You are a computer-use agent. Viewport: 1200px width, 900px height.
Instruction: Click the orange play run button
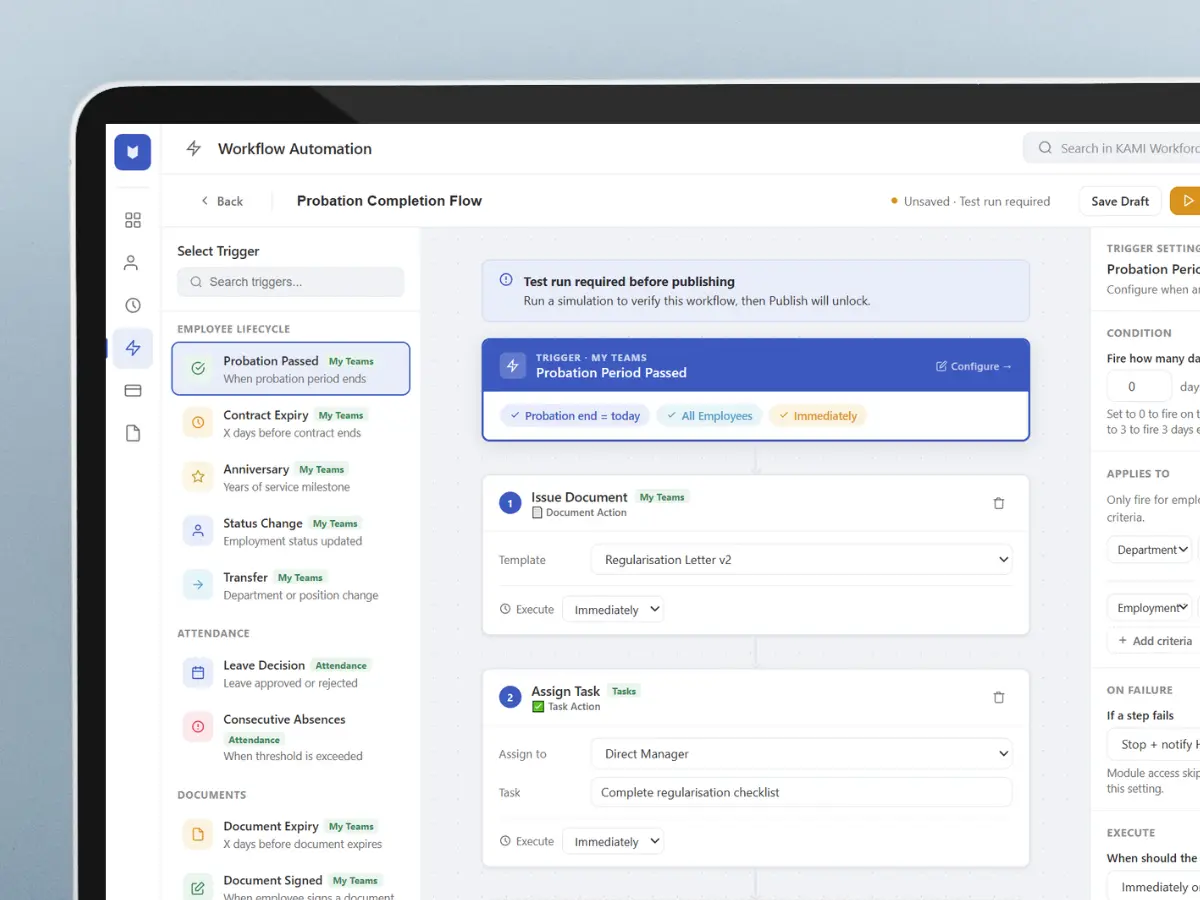pos(1185,201)
